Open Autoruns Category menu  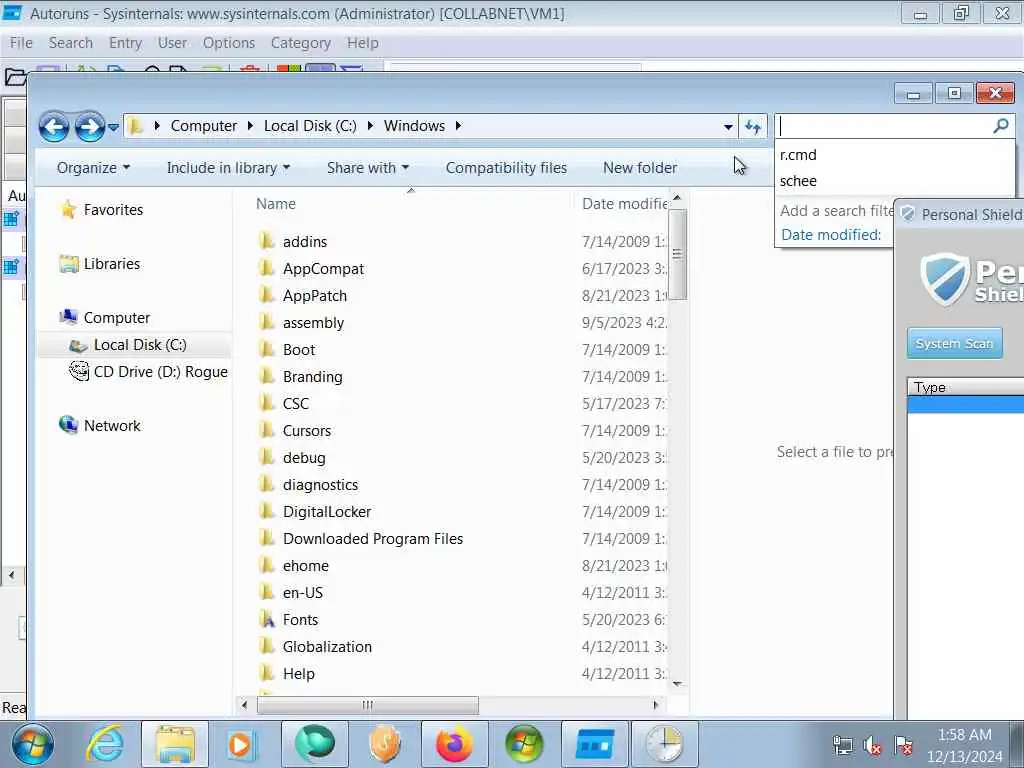pos(300,43)
